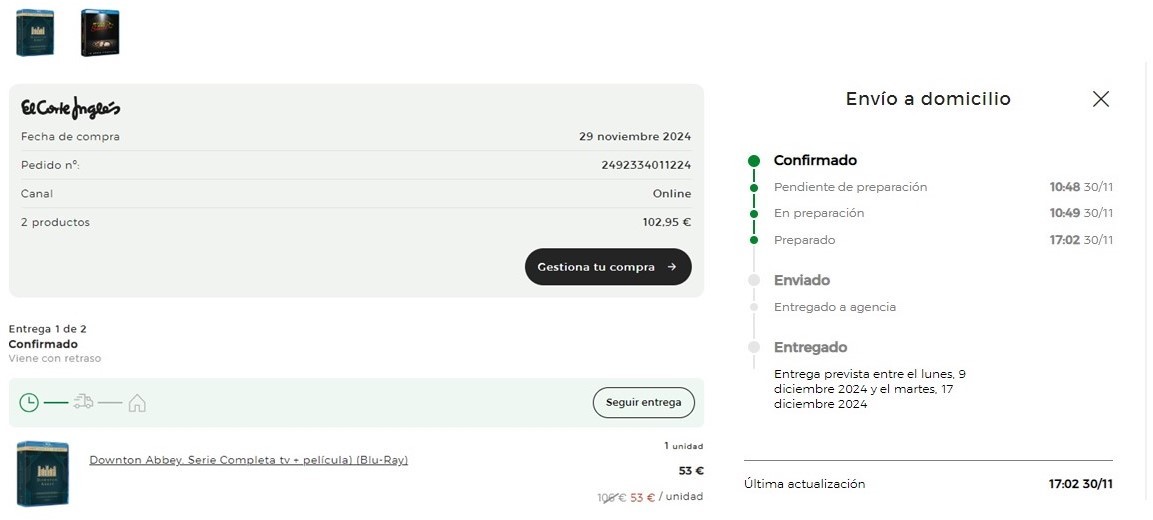1153x520 pixels.
Task: Close the Envío a domicilio panel
Action: [x=1100, y=99]
